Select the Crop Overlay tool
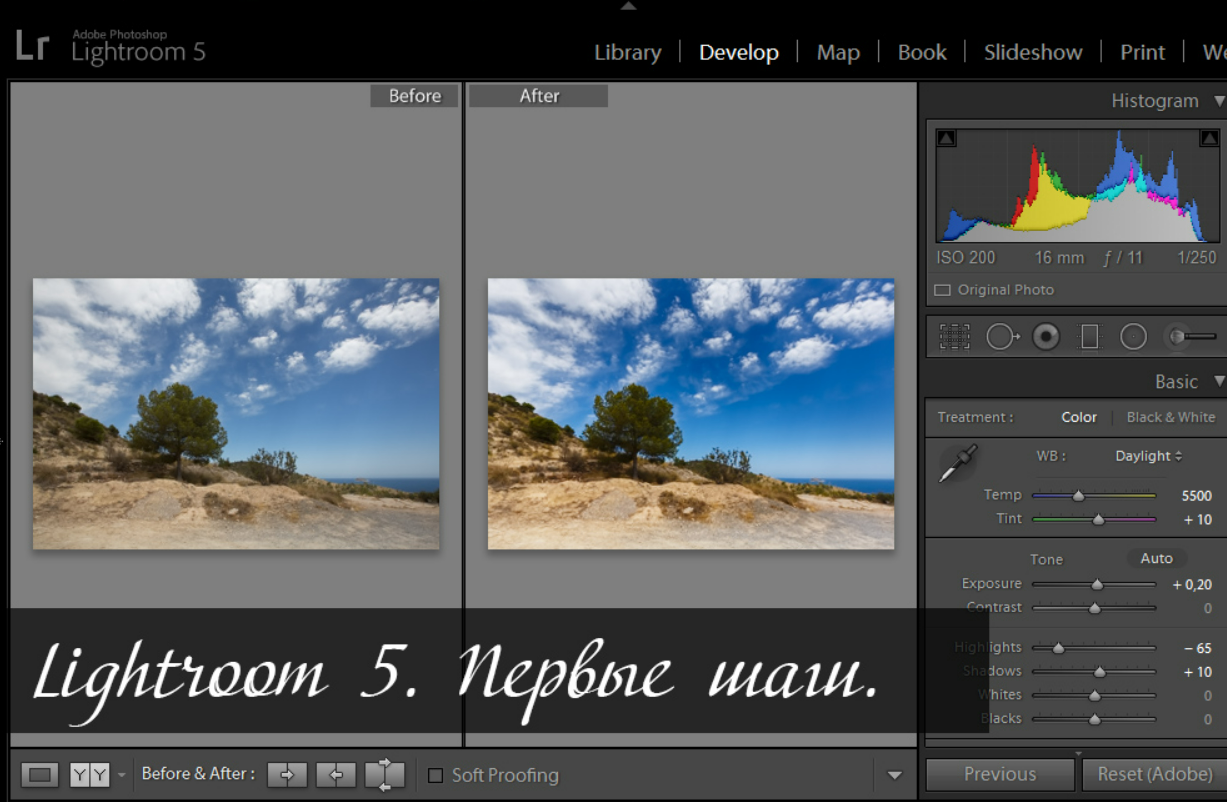 (954, 337)
